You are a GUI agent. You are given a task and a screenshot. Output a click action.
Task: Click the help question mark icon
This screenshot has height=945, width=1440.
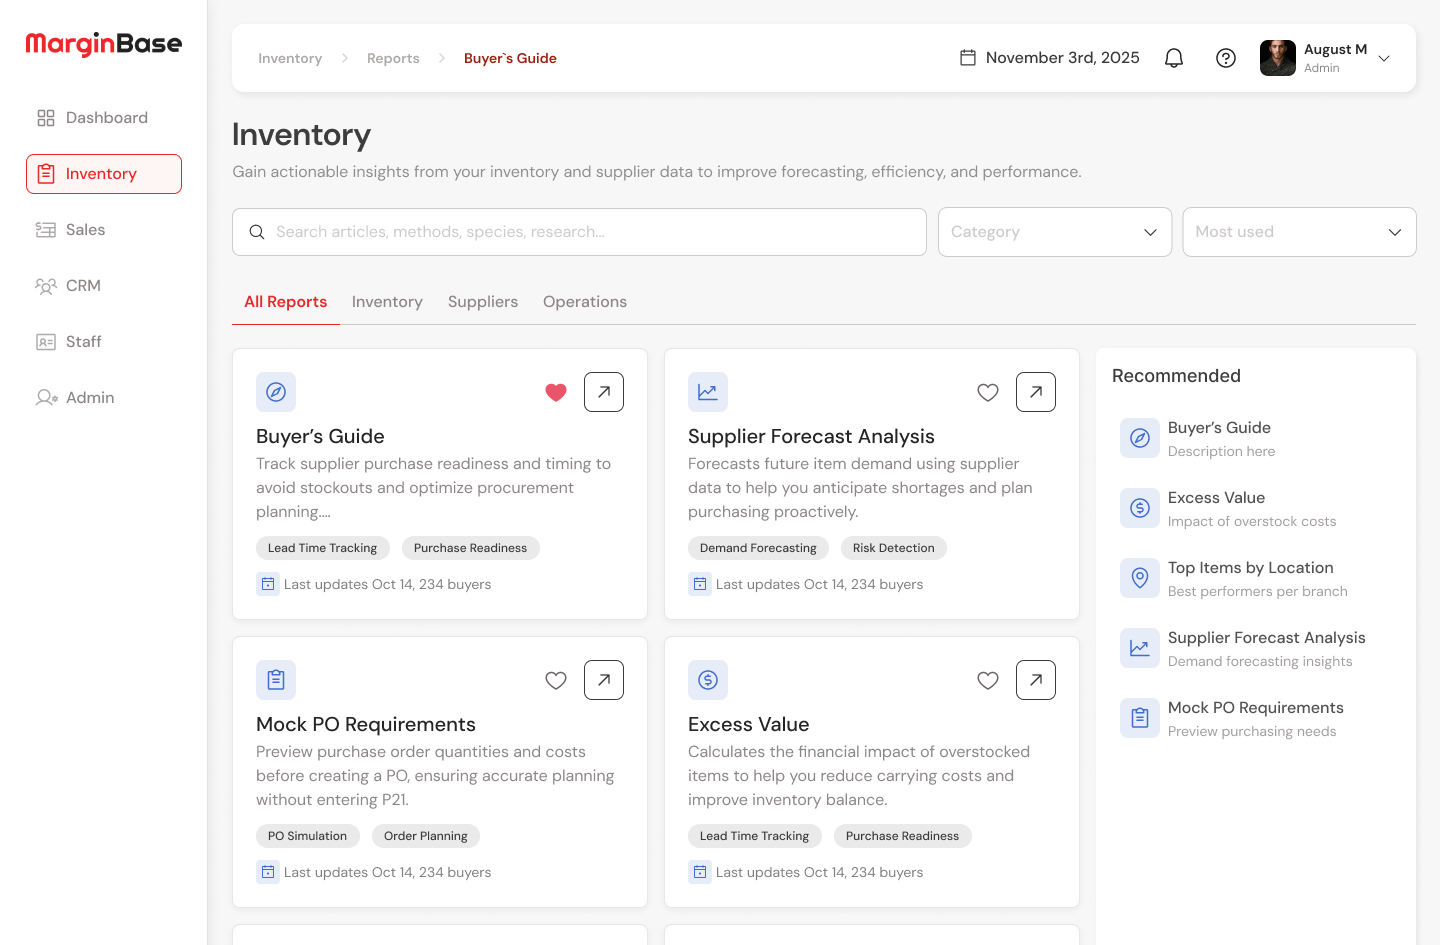pos(1226,57)
